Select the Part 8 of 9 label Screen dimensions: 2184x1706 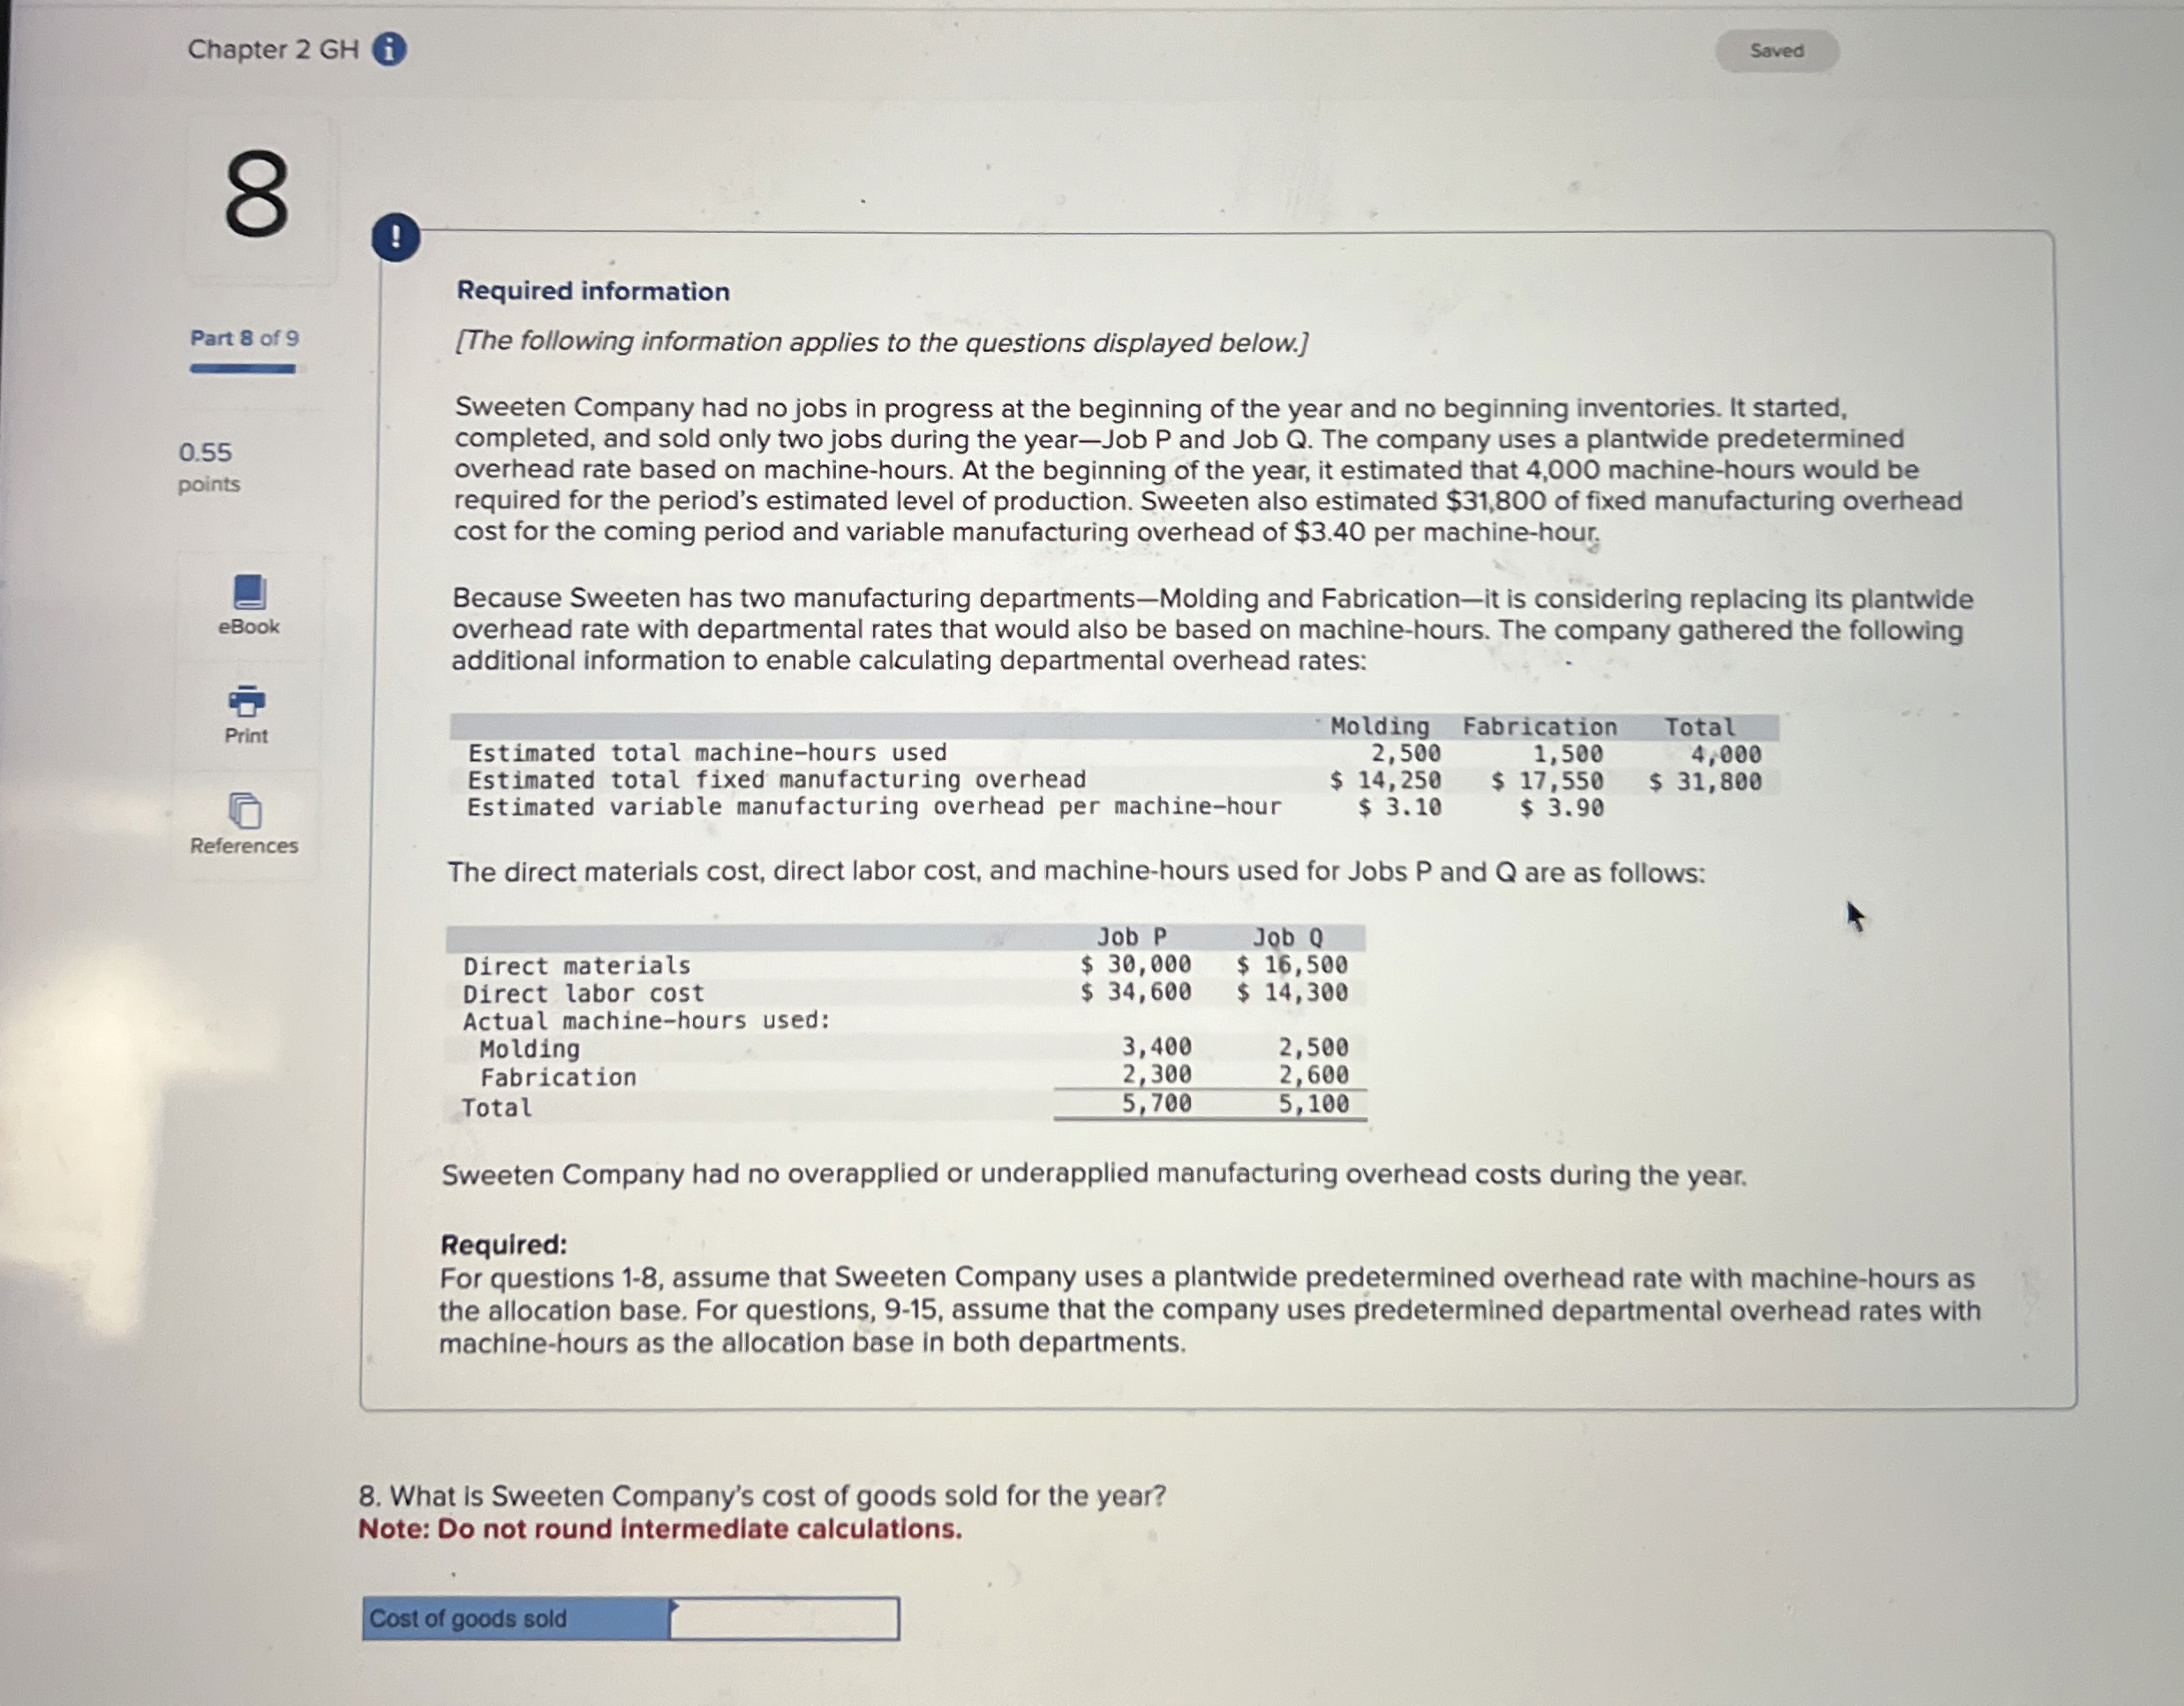click(245, 338)
